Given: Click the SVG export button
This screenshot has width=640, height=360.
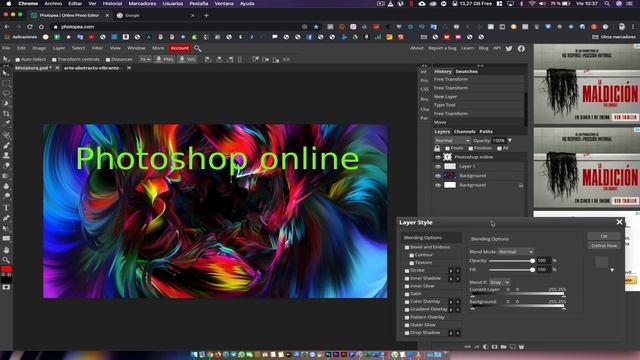Looking at the screenshot, I should point(187,60).
